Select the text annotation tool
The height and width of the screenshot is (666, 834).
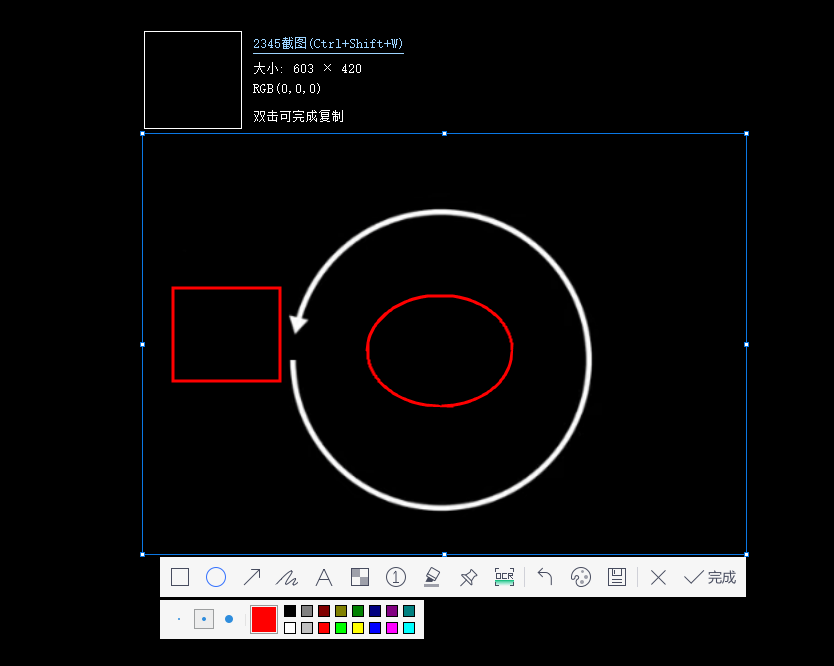point(324,577)
